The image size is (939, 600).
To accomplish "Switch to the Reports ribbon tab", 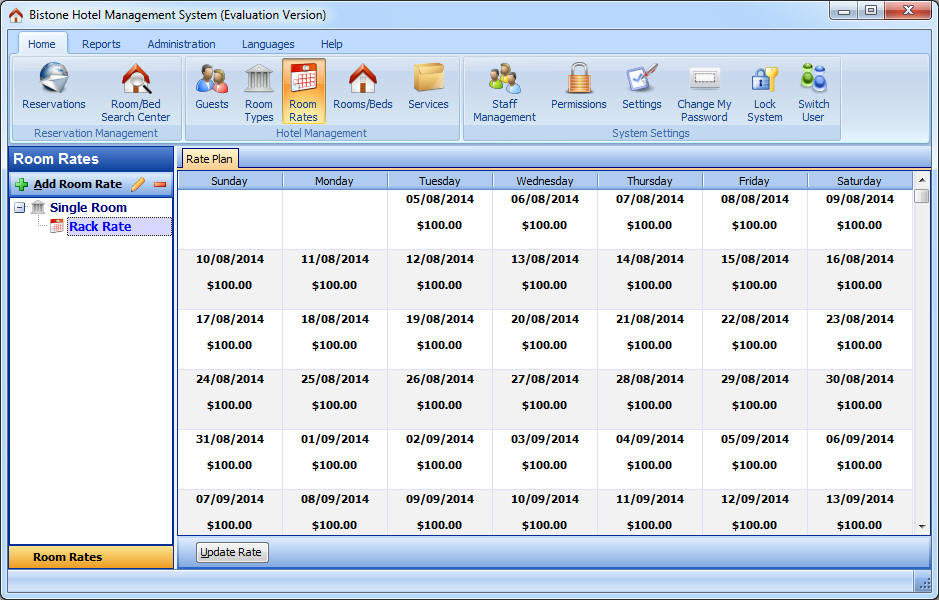I will (101, 44).
